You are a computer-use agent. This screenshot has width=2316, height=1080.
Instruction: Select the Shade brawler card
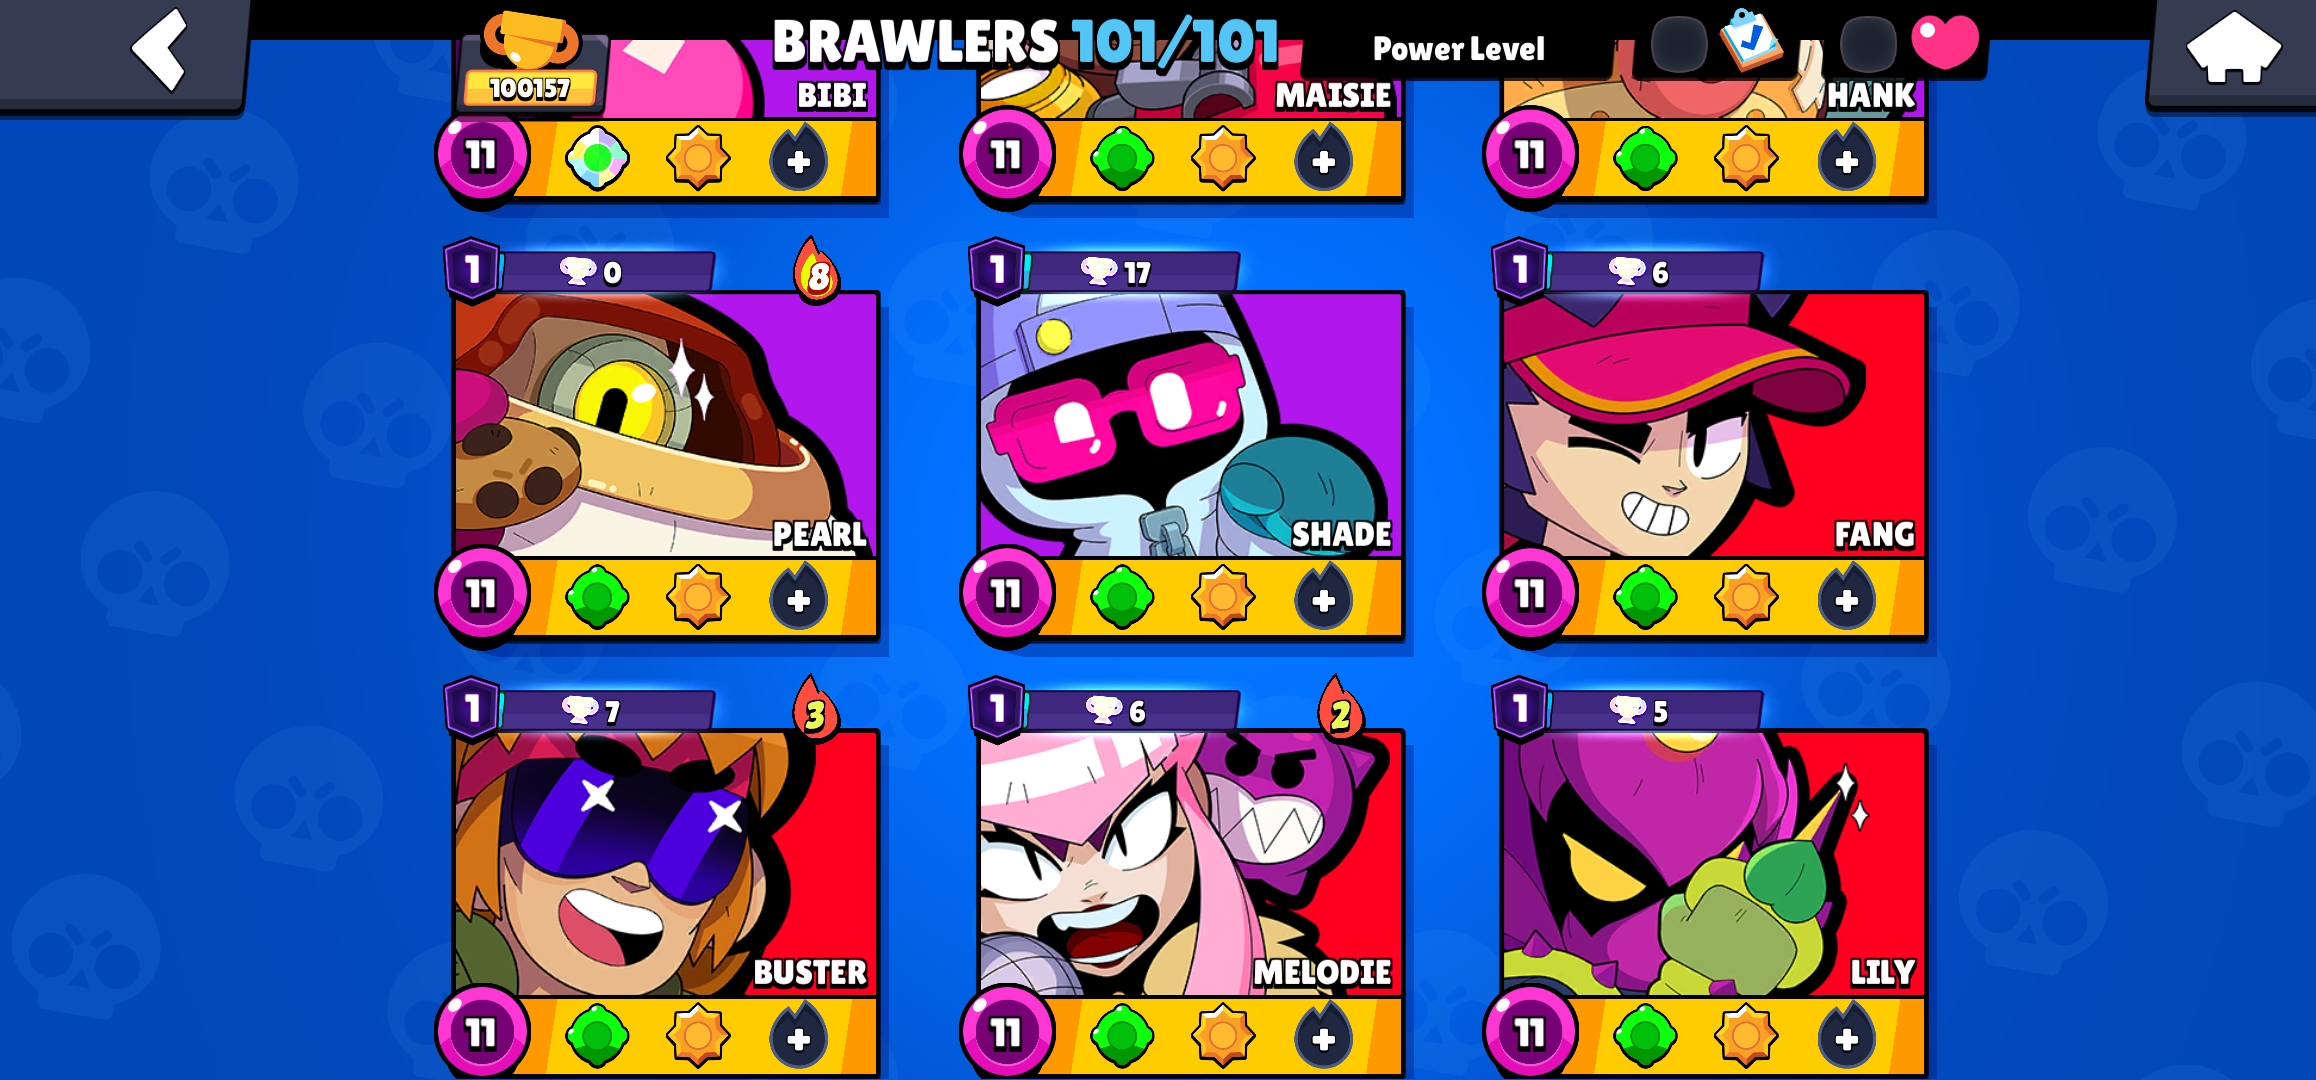click(x=1191, y=425)
